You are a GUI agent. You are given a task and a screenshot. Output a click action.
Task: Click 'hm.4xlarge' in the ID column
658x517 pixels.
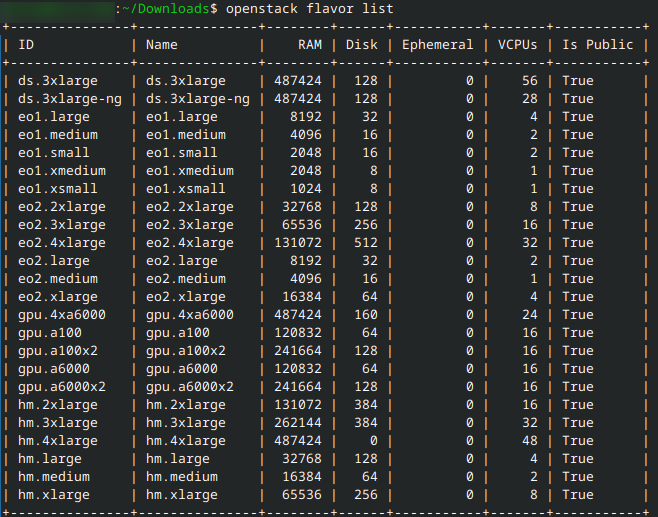pos(58,441)
